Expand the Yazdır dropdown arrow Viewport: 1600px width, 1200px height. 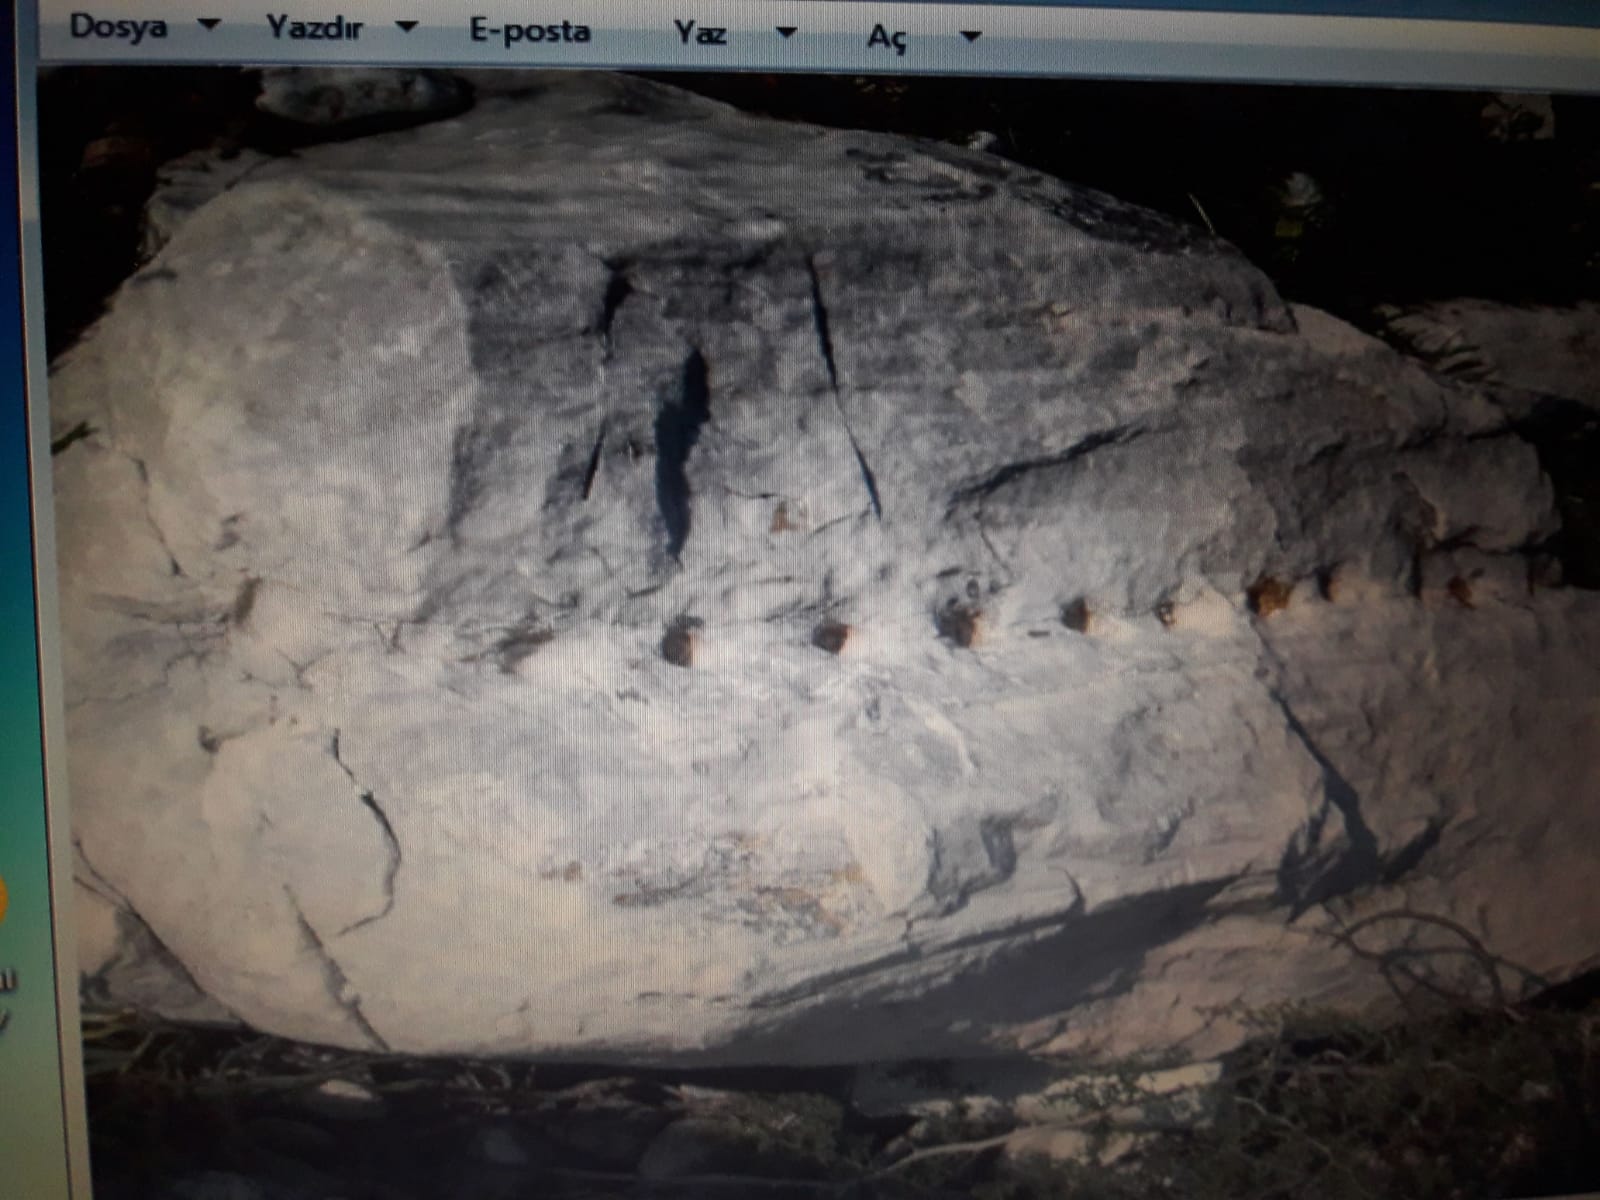click(407, 28)
